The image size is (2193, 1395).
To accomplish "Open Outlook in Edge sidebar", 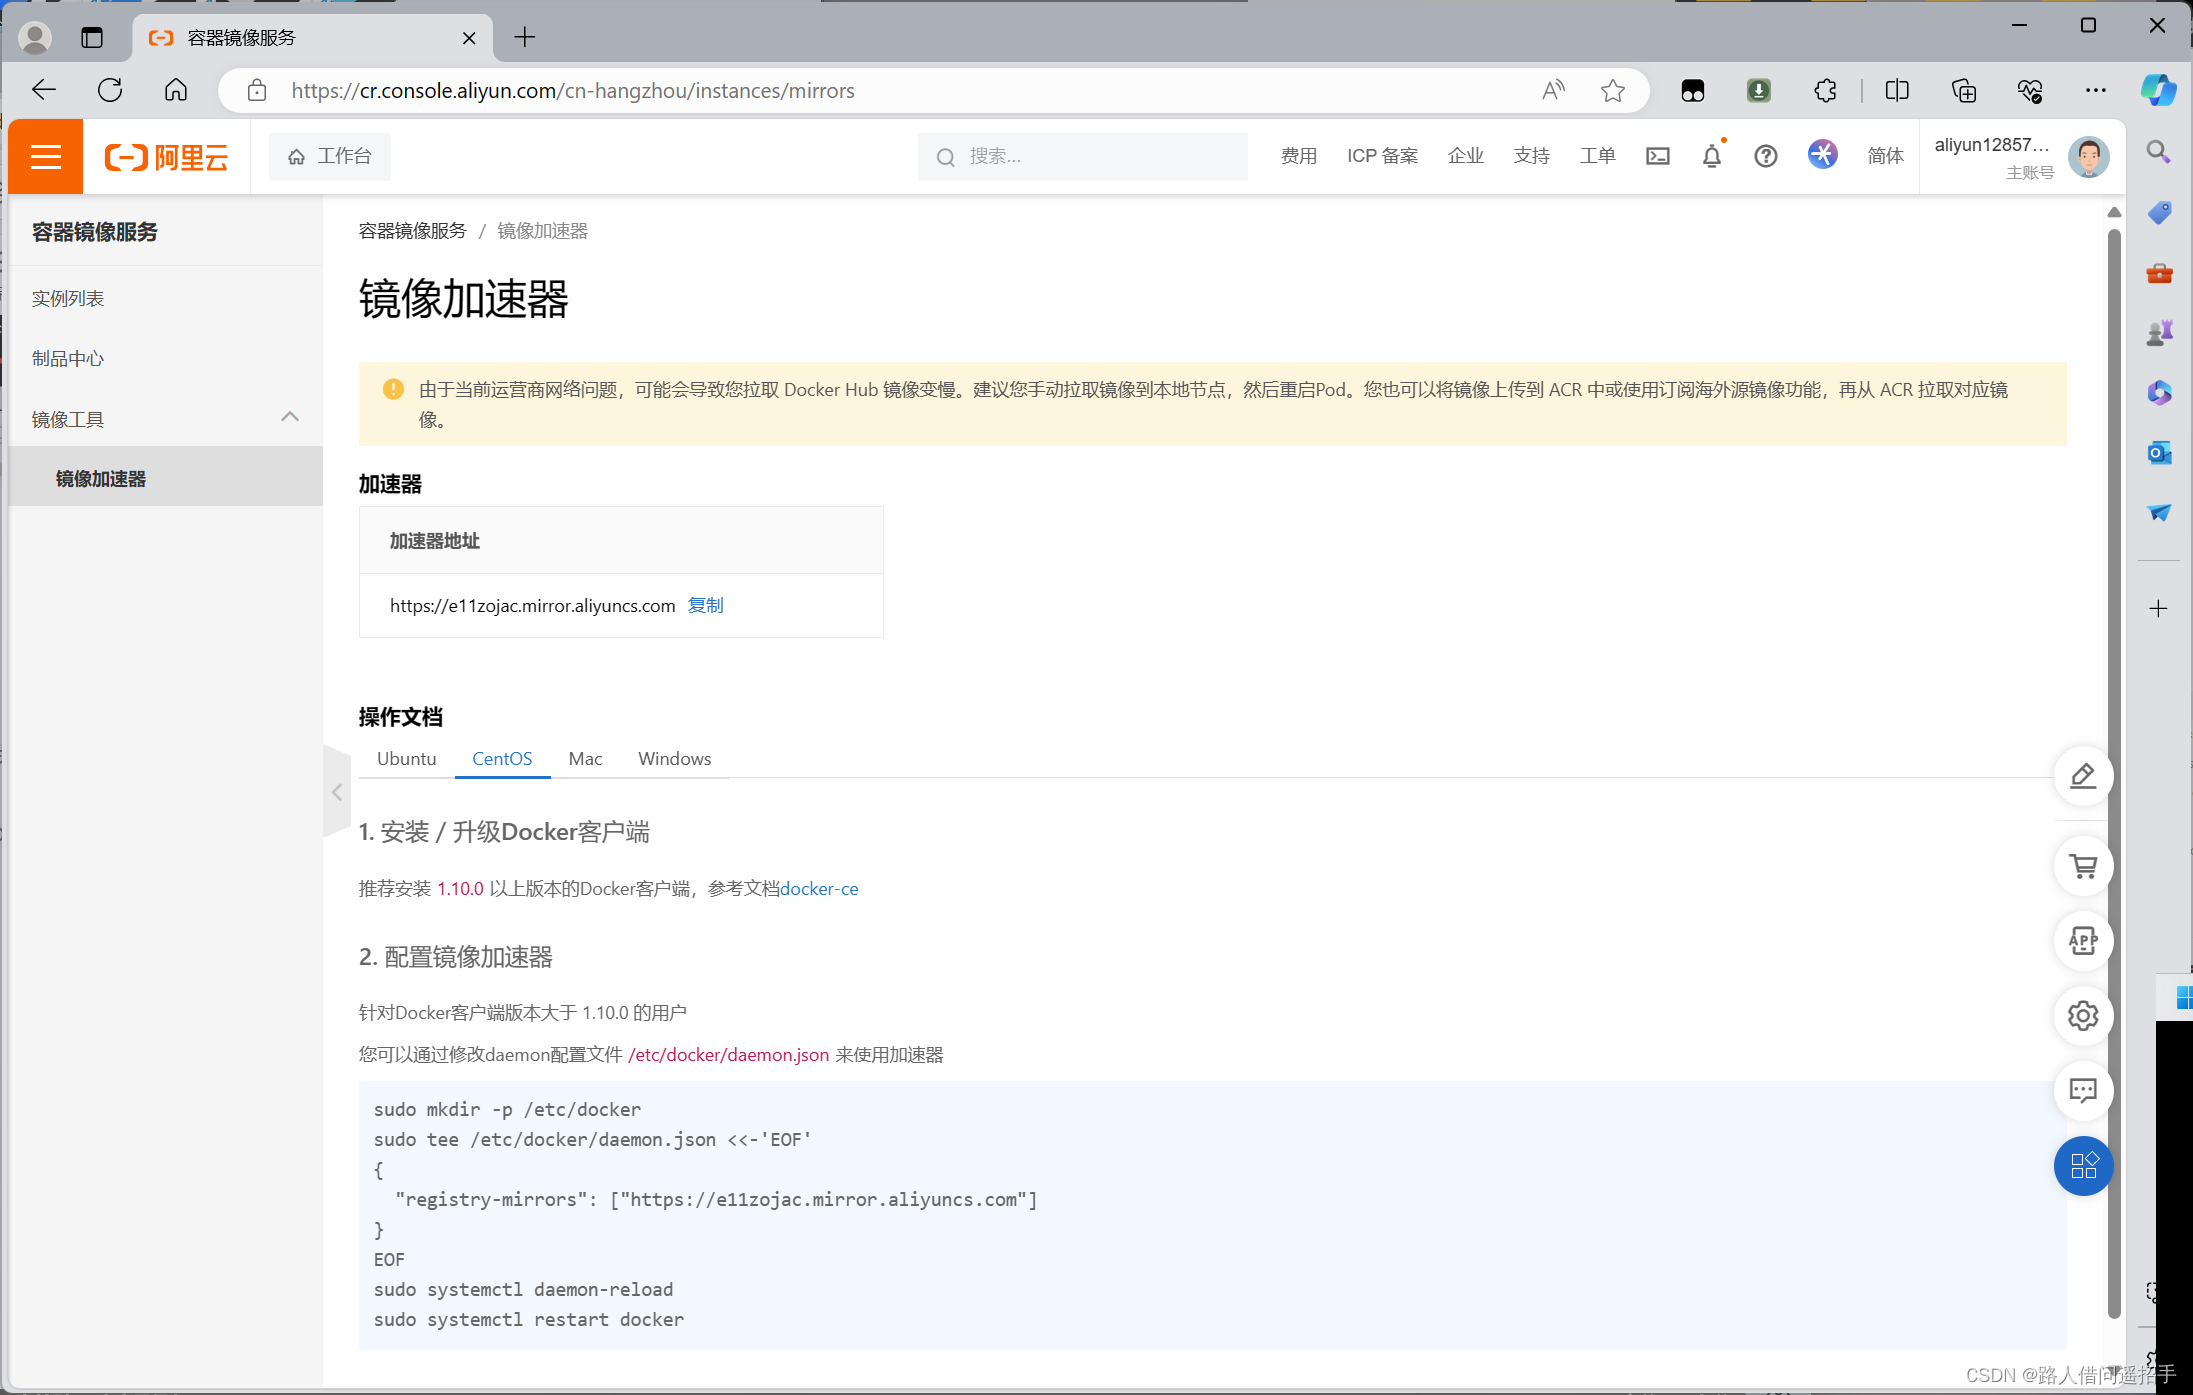I will 2159,452.
